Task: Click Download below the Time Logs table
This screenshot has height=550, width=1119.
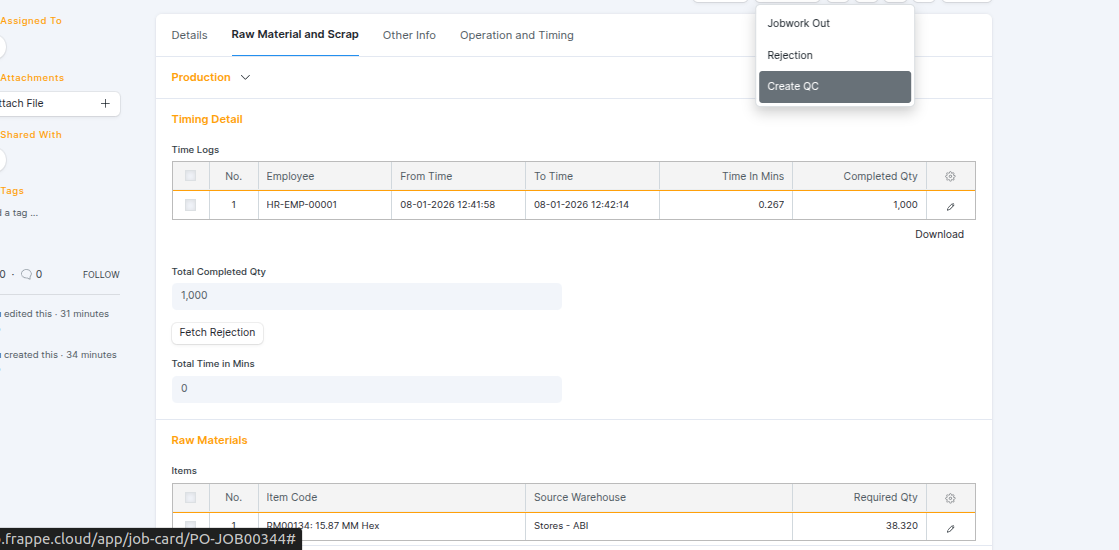Action: pos(939,234)
